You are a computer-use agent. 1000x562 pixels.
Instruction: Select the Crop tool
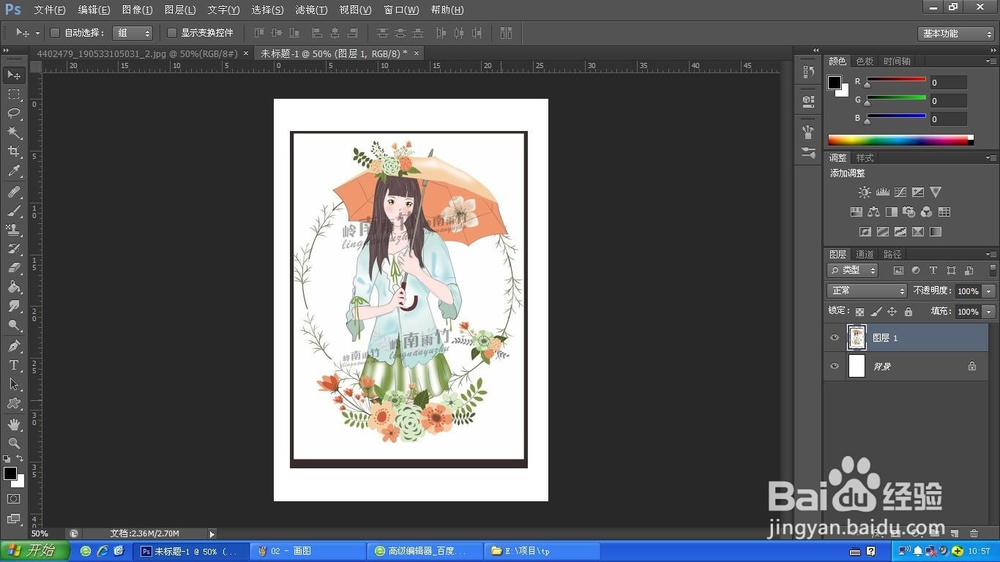pos(14,152)
